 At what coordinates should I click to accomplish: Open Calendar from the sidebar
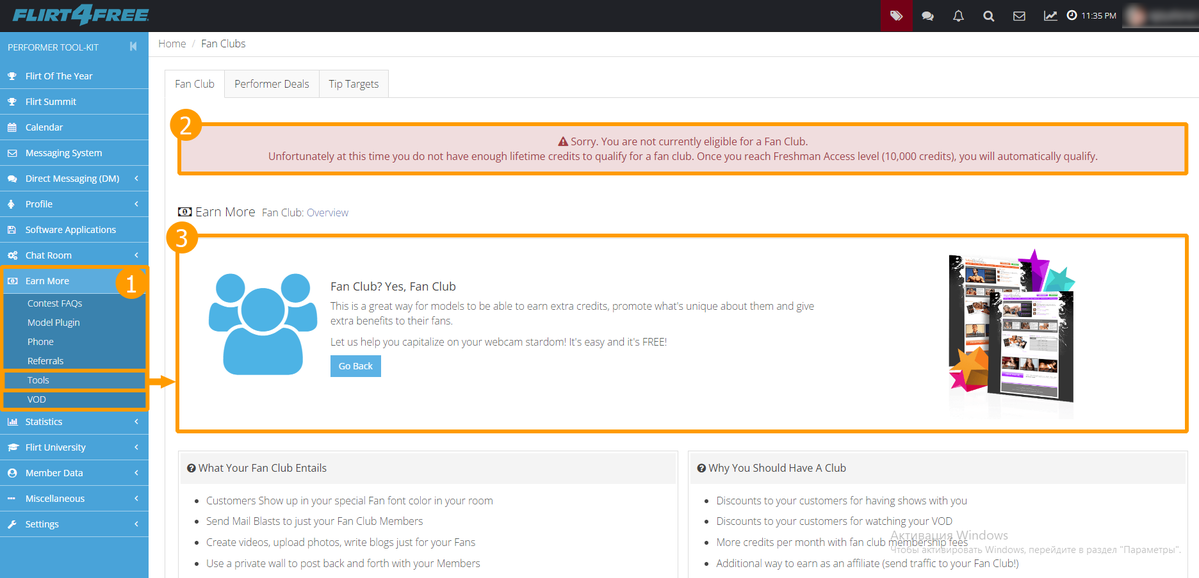pyautogui.click(x=44, y=128)
